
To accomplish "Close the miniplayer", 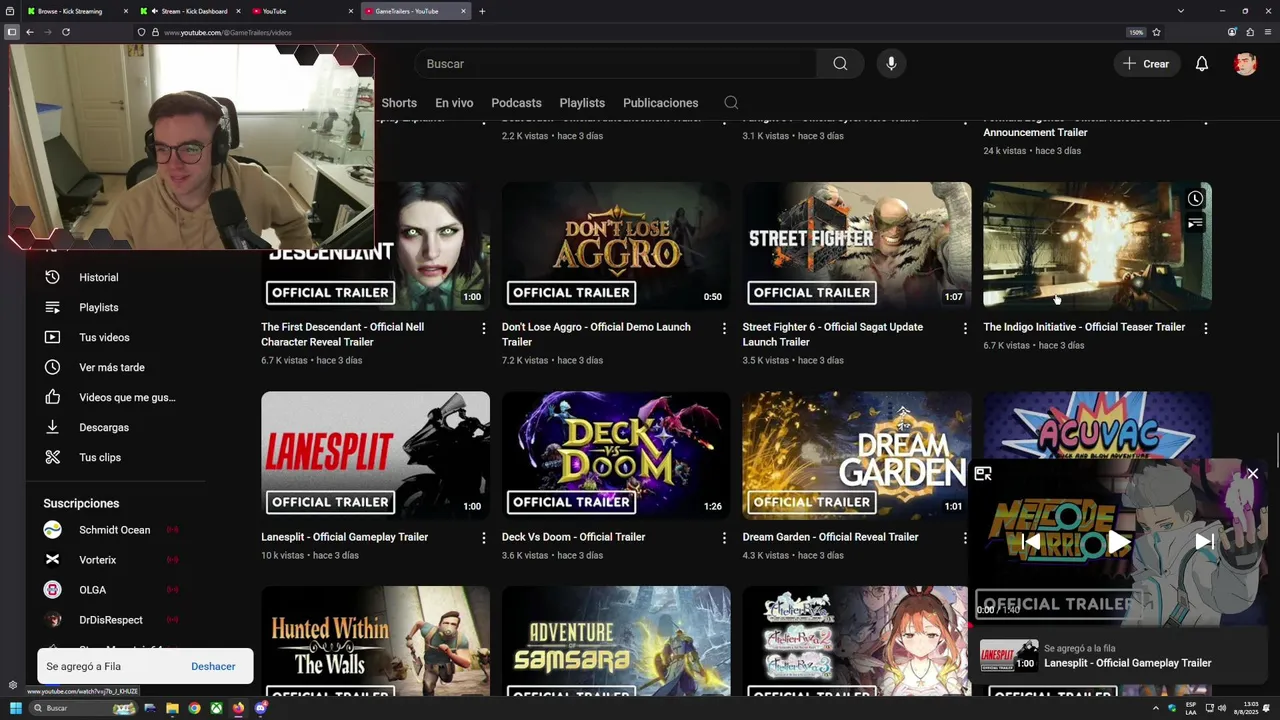I will 1252,474.
